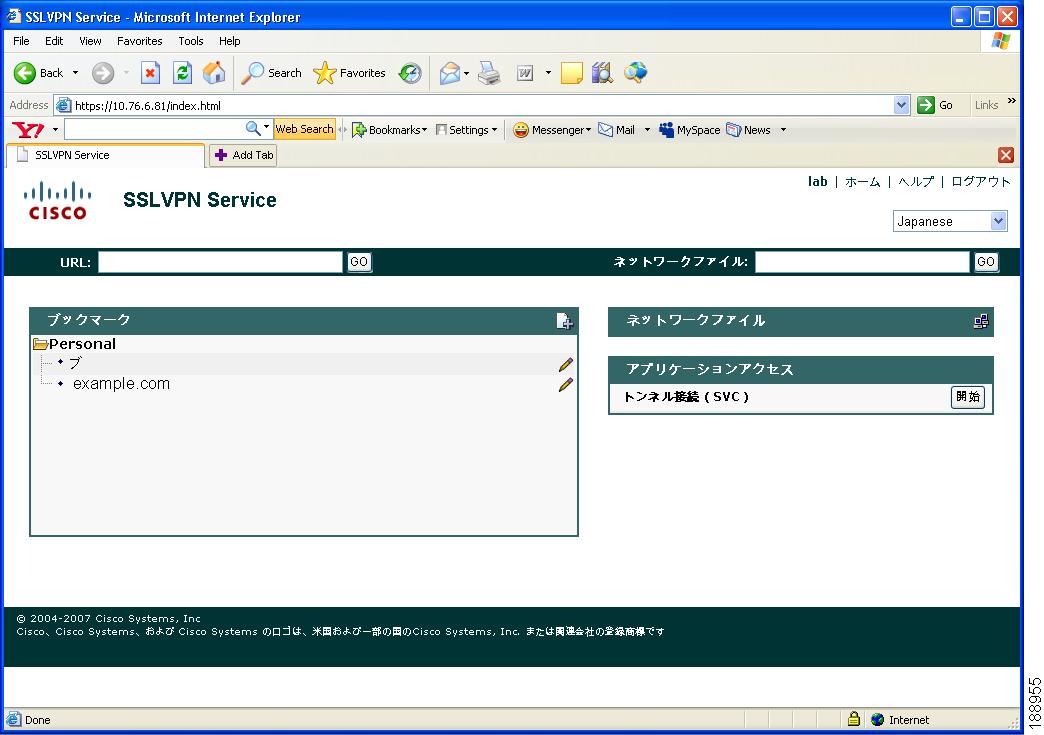The width and height of the screenshot is (1044, 735).
Task: Open the Favorites star panel
Action: [324, 73]
